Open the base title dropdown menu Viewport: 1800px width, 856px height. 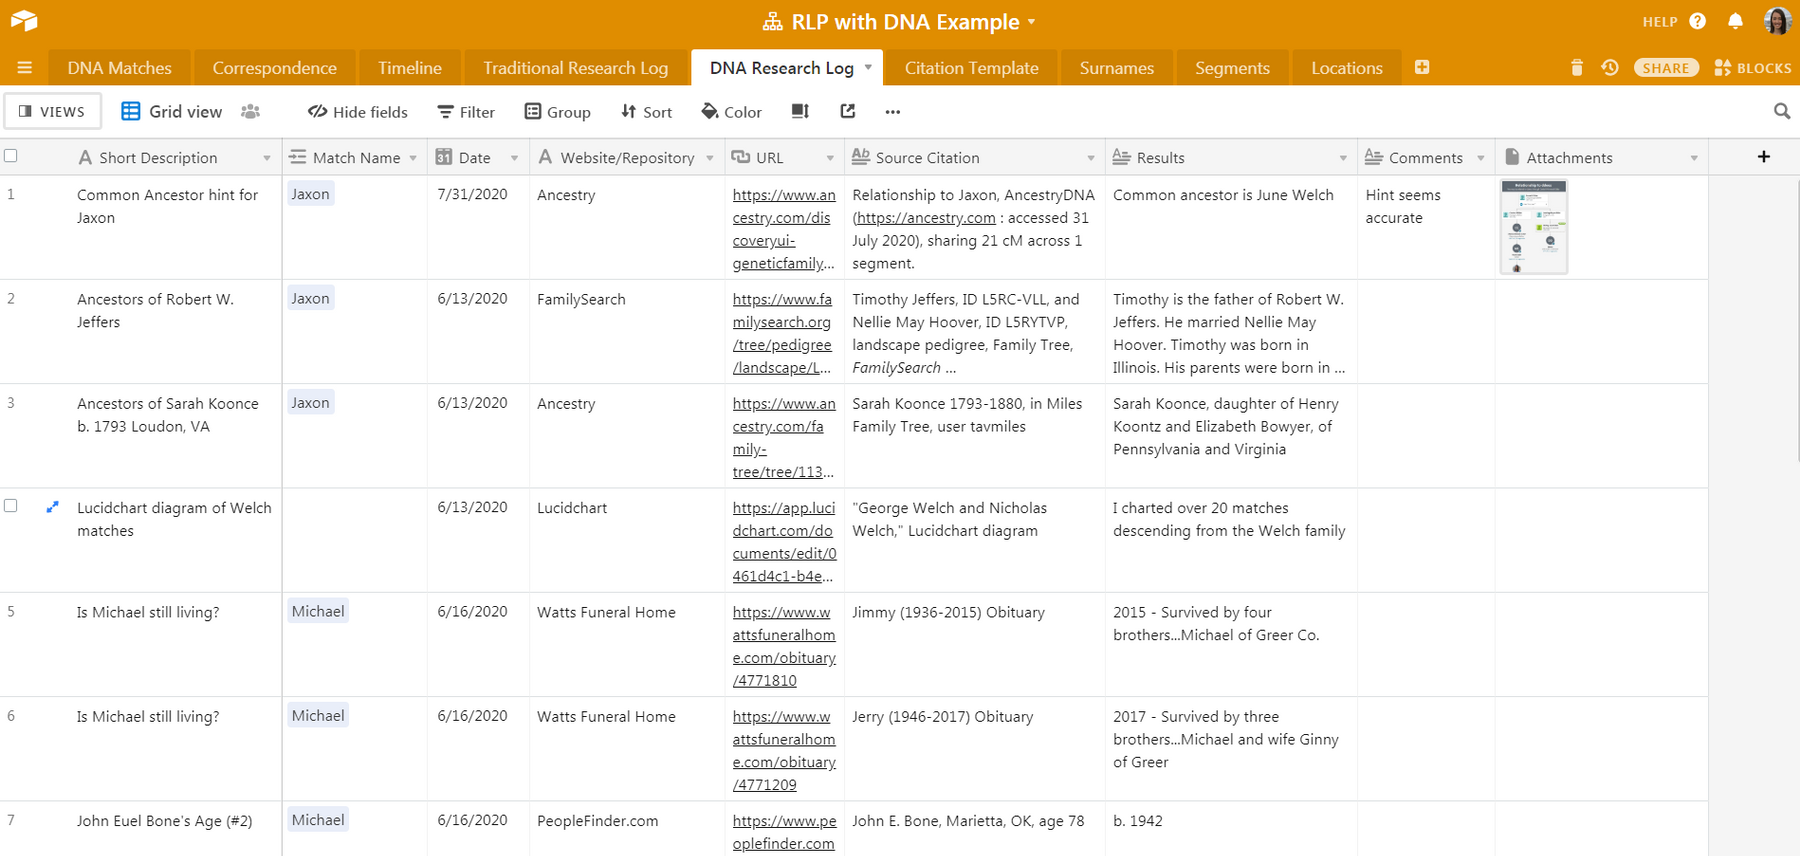click(1031, 22)
